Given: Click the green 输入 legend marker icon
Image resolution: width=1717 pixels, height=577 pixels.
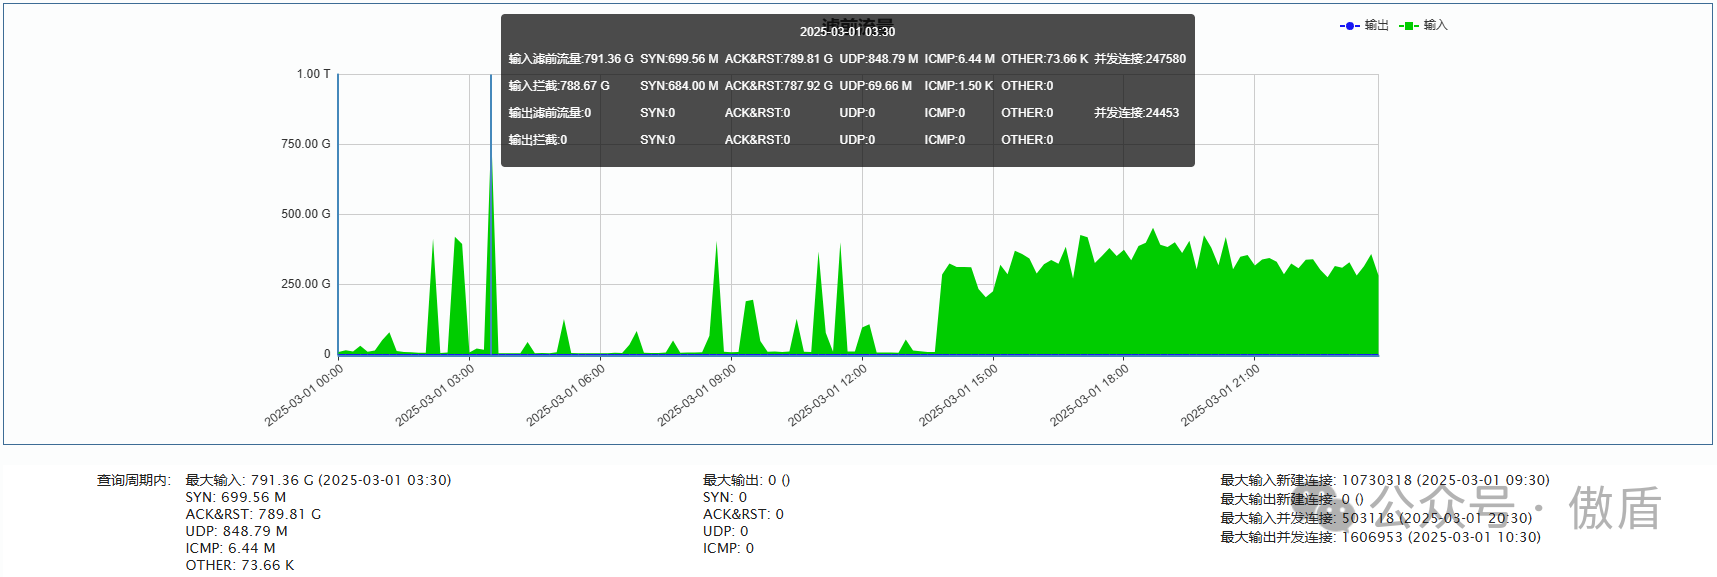Looking at the screenshot, I should tap(1409, 25).
